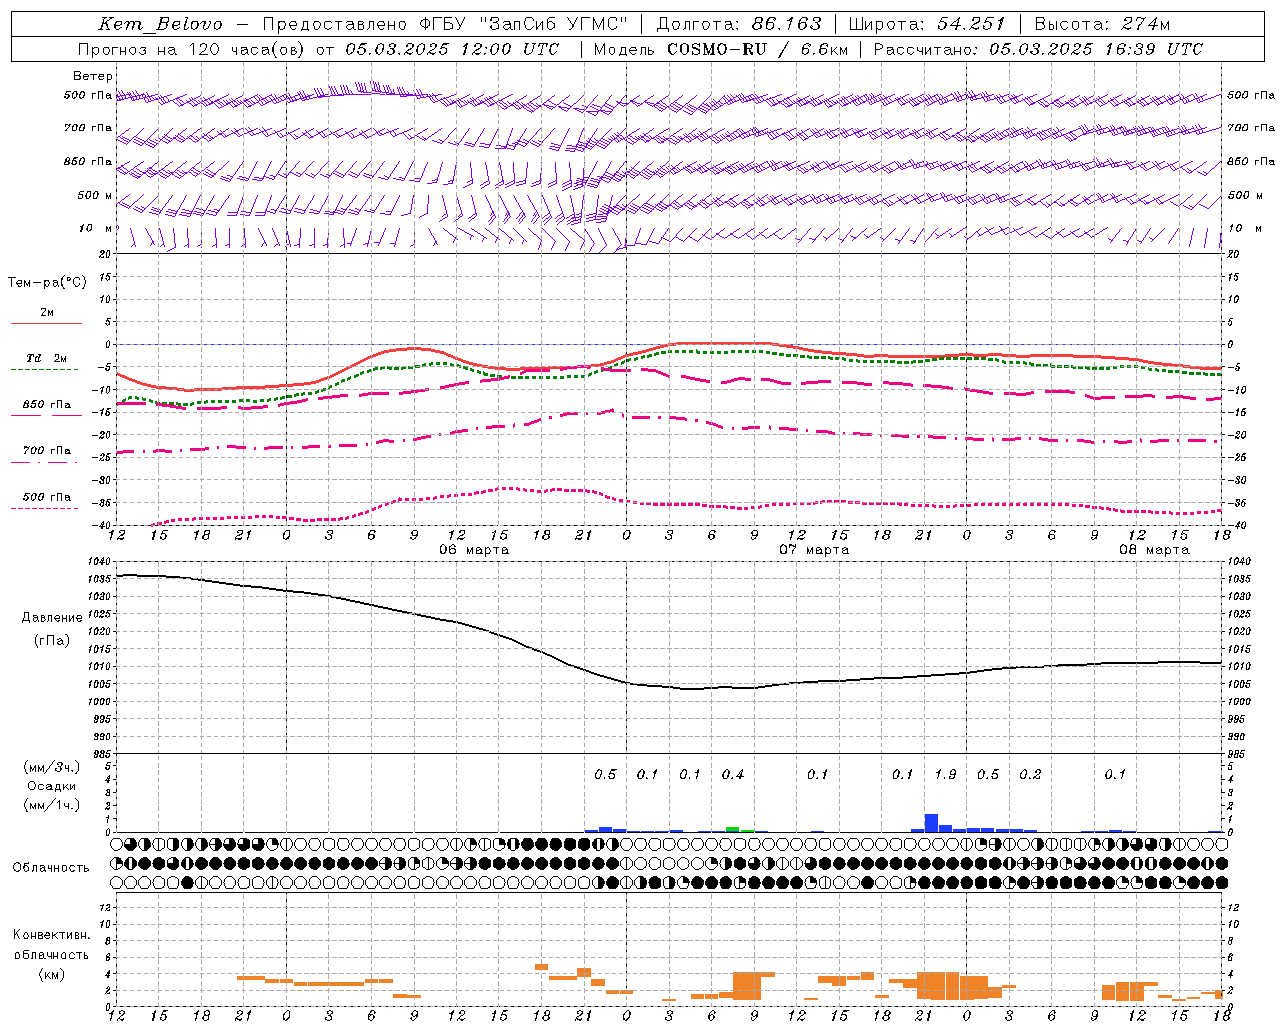Viewport: 1280px width, 1024px height.
Task: Click the "Конвективн." convective cloud label
Action: [51, 935]
